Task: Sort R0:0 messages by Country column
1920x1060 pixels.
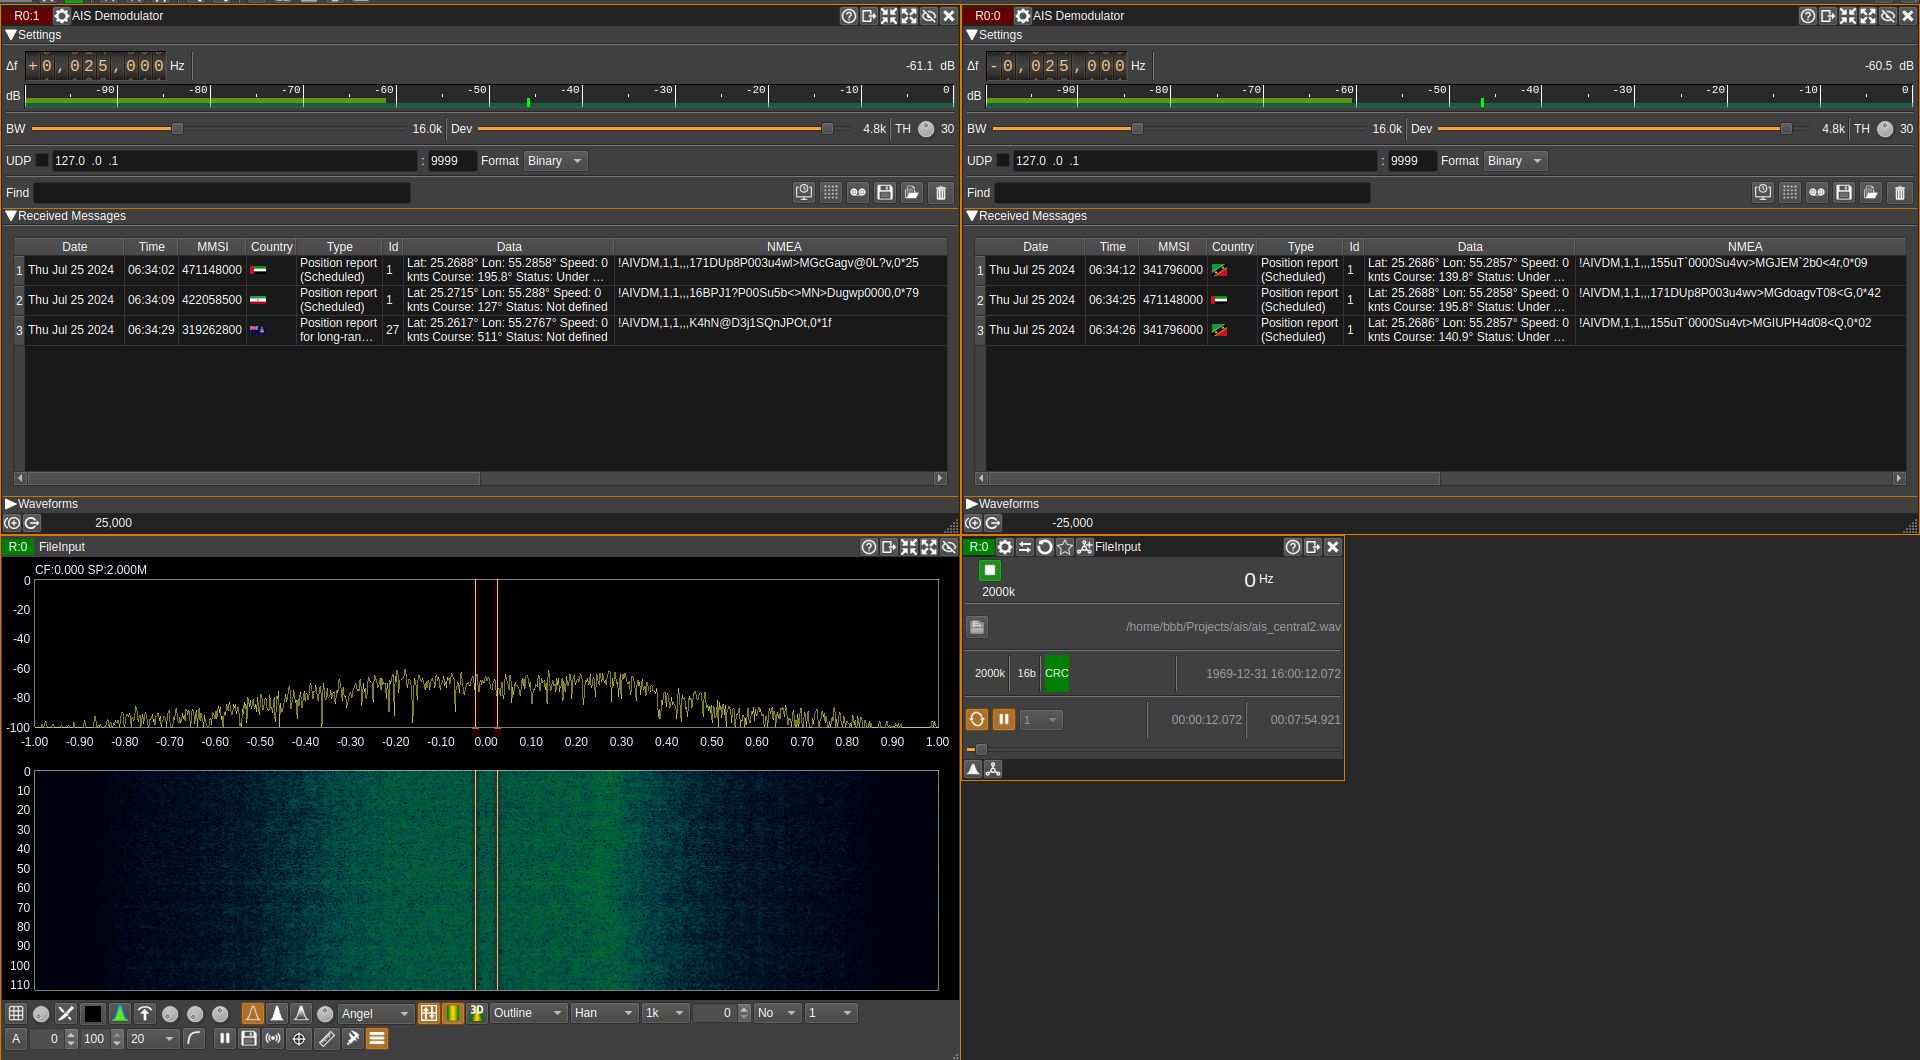Action: [x=1232, y=247]
